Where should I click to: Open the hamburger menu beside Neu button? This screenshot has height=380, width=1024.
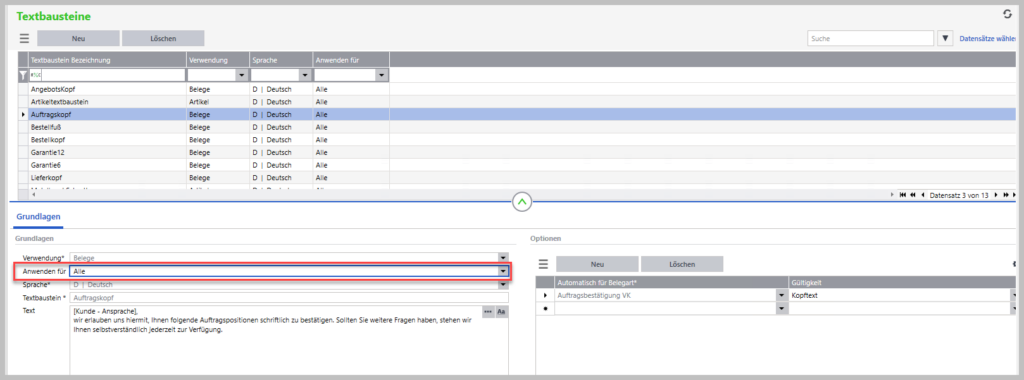24,39
